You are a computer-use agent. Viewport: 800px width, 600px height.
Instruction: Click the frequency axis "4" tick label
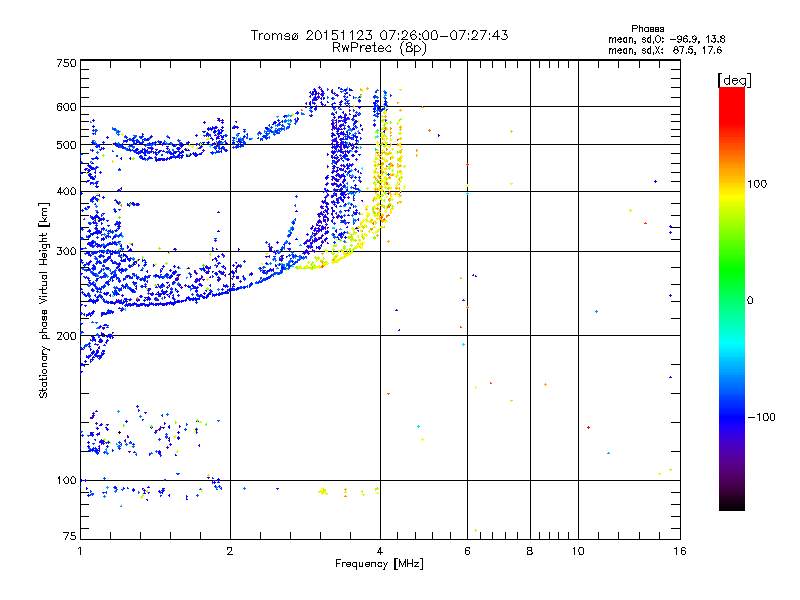380,551
